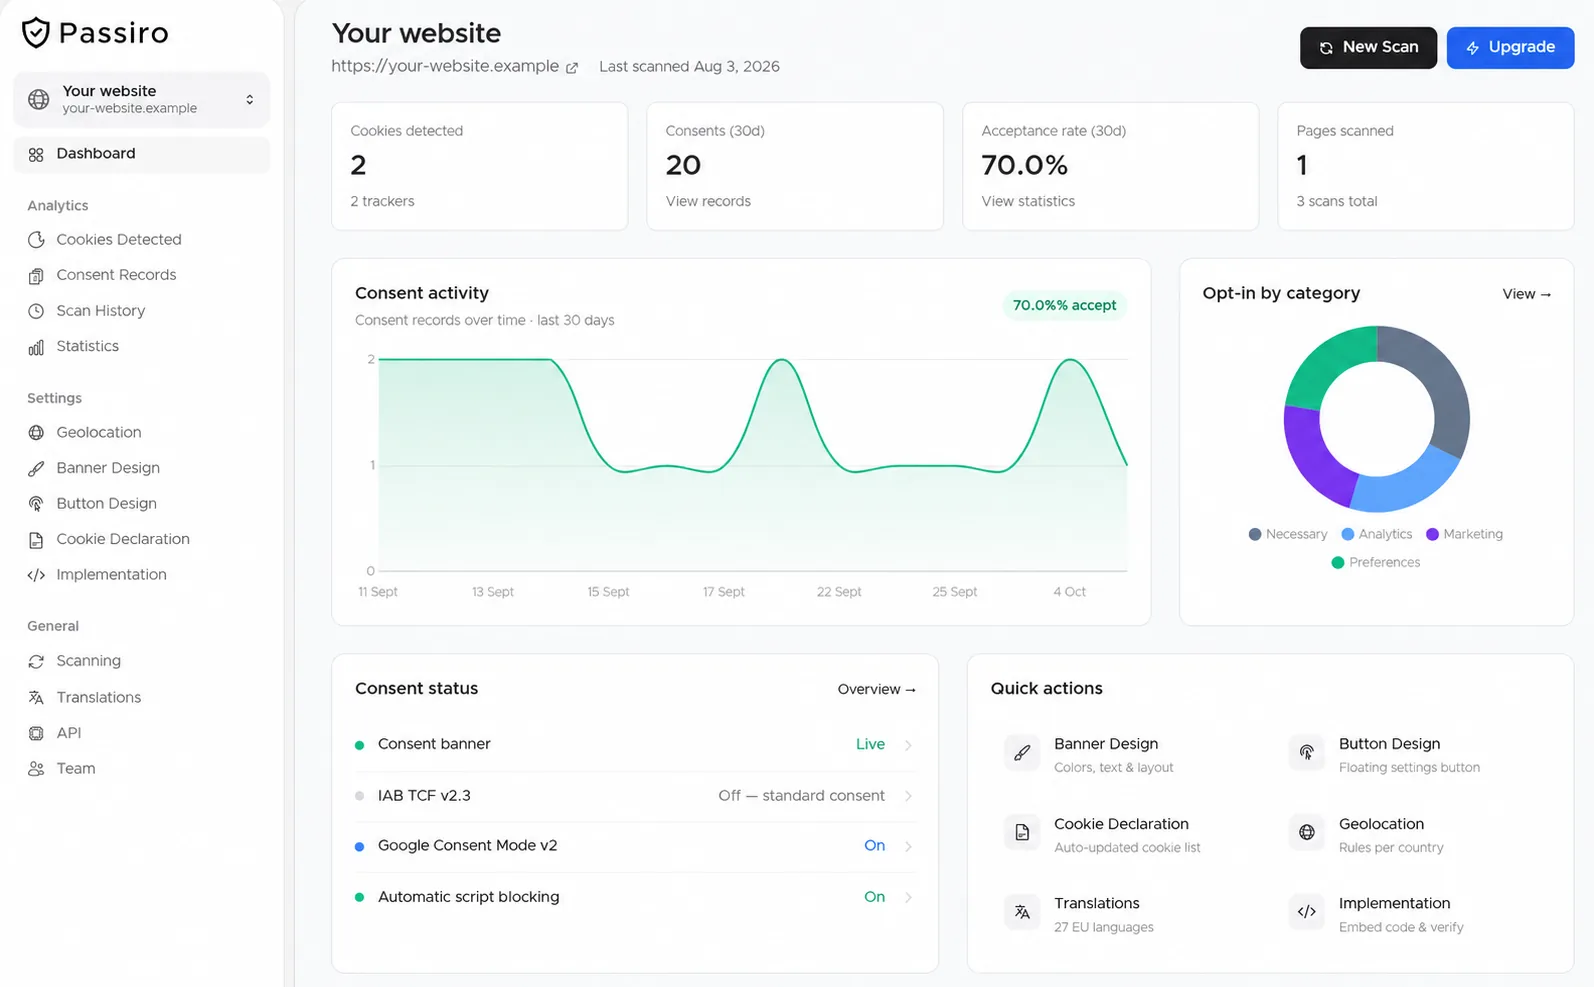
Task: Expand the Automatic script blocking chevron
Action: [908, 897]
